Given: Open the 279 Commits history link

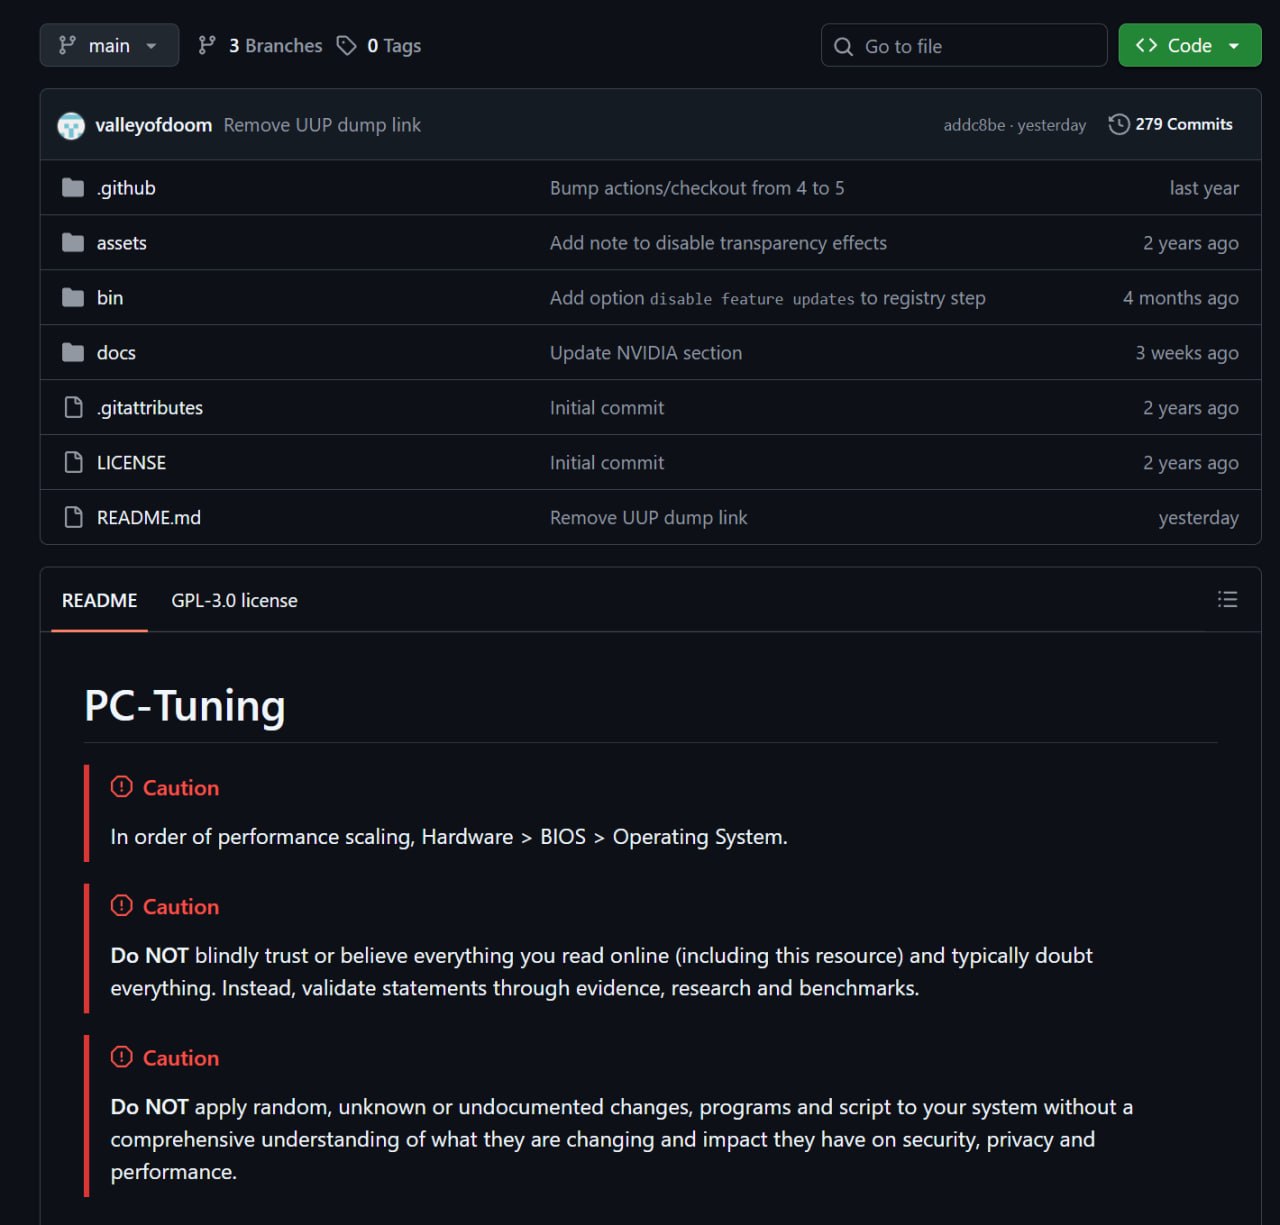Looking at the screenshot, I should coord(1171,124).
